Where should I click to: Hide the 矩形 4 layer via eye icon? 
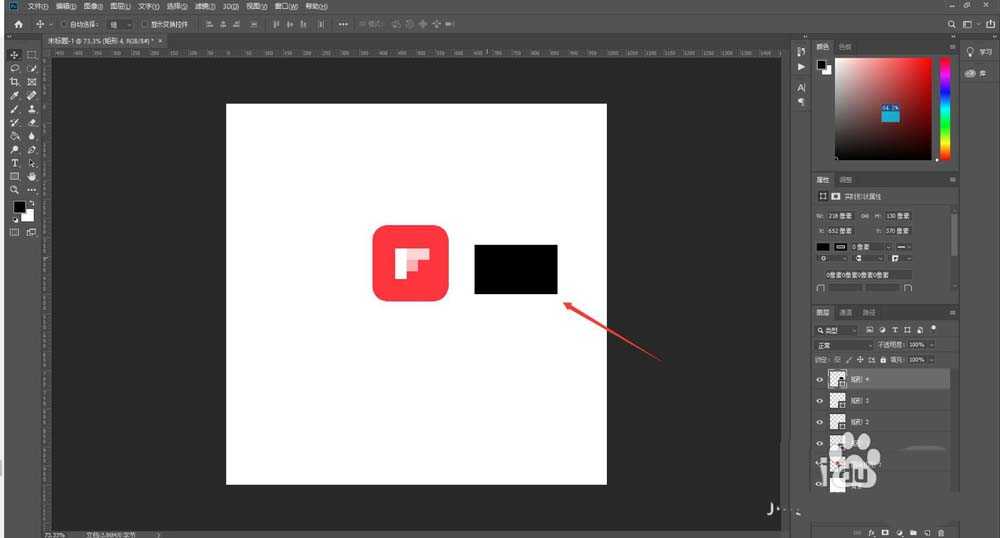coord(820,380)
